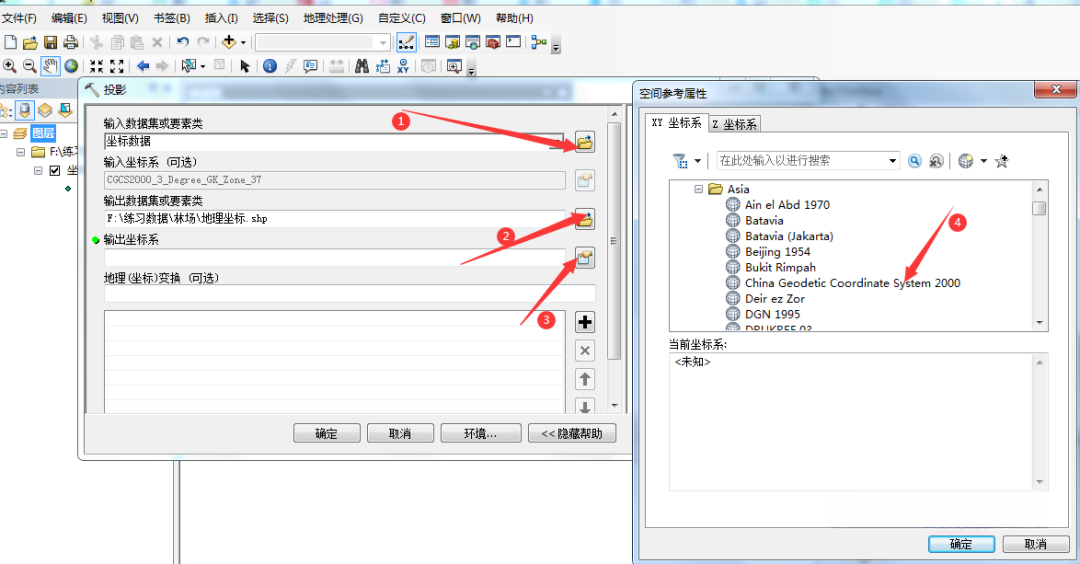Click 取消 in 空间参考属性 dialog
Screen dimensions: 1080x564
pos(1035,544)
